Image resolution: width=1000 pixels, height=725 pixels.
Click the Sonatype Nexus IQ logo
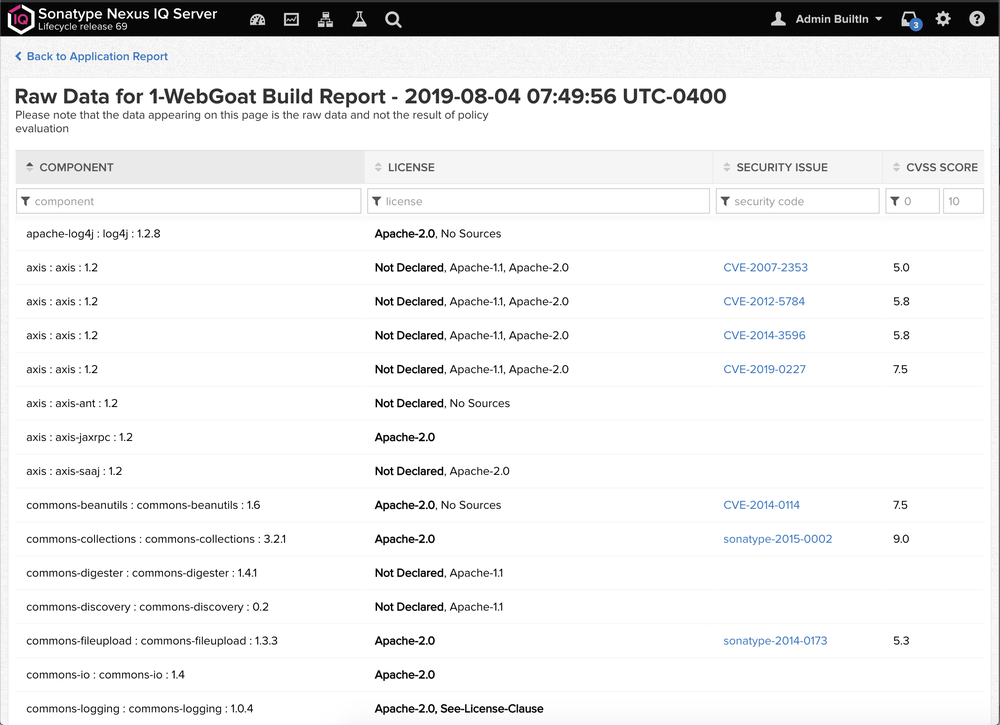point(20,18)
